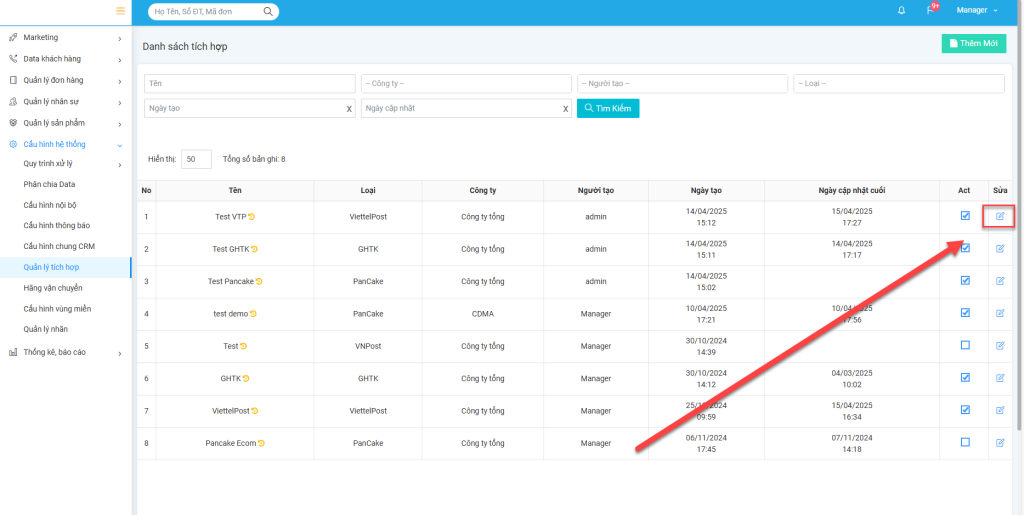This screenshot has height=515, width=1024.
Task: Click edit icon for Test VTP row
Action: (1000, 216)
